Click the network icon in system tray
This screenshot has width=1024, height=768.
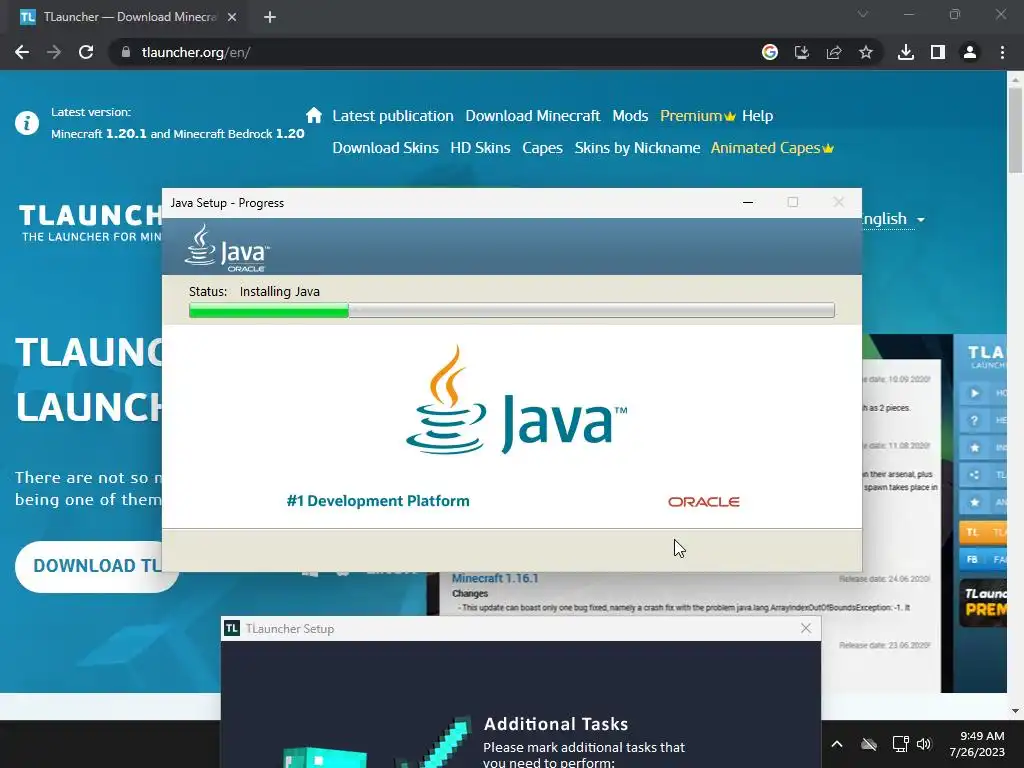tap(900, 744)
